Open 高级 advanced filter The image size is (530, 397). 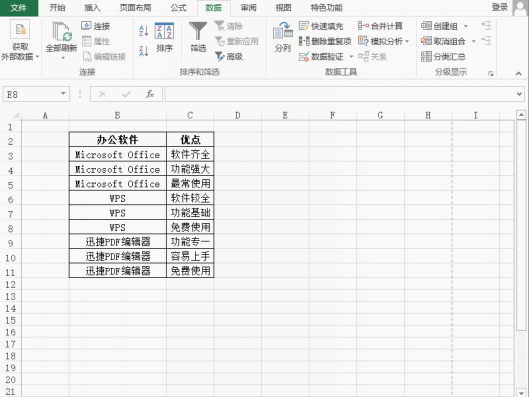click(x=229, y=56)
